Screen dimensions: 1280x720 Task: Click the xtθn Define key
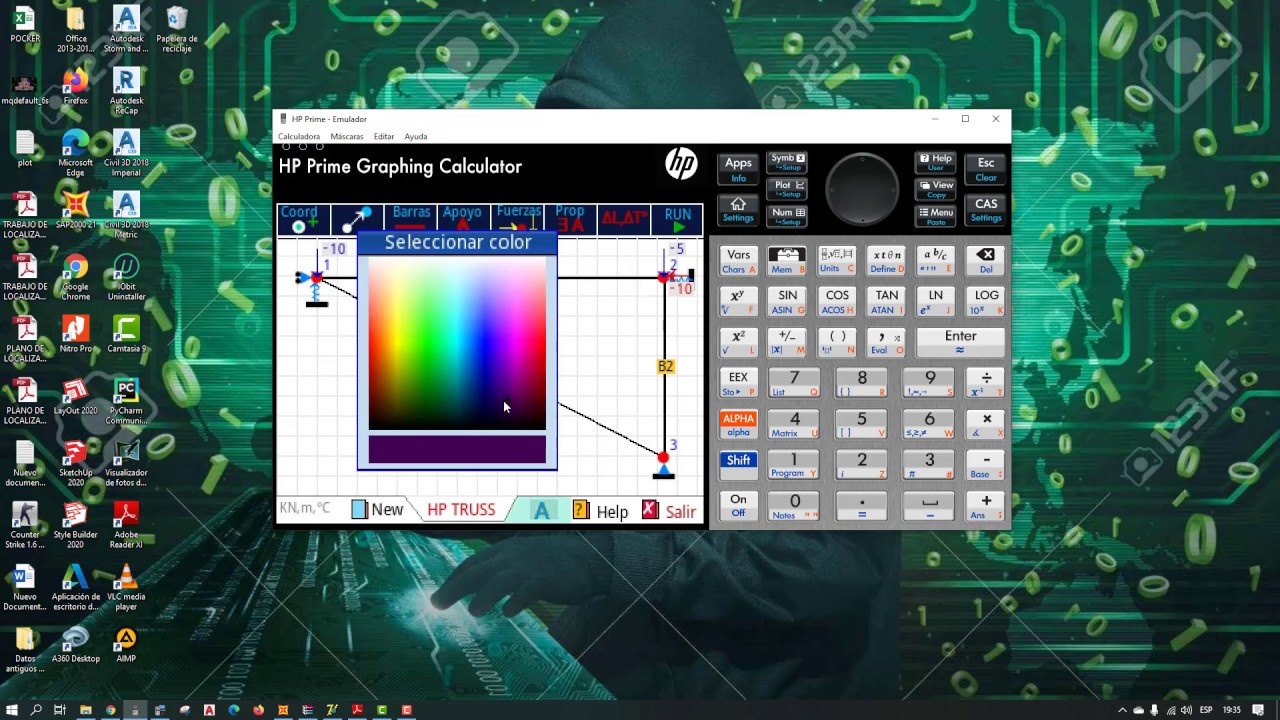point(886,261)
